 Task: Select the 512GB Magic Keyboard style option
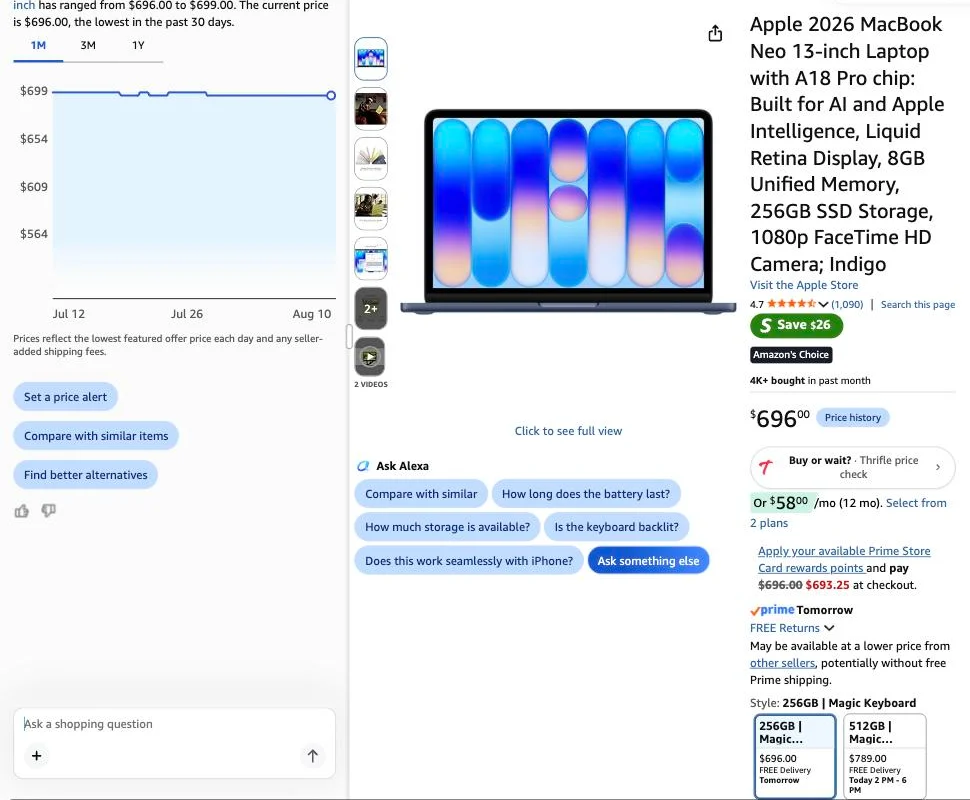click(885, 756)
